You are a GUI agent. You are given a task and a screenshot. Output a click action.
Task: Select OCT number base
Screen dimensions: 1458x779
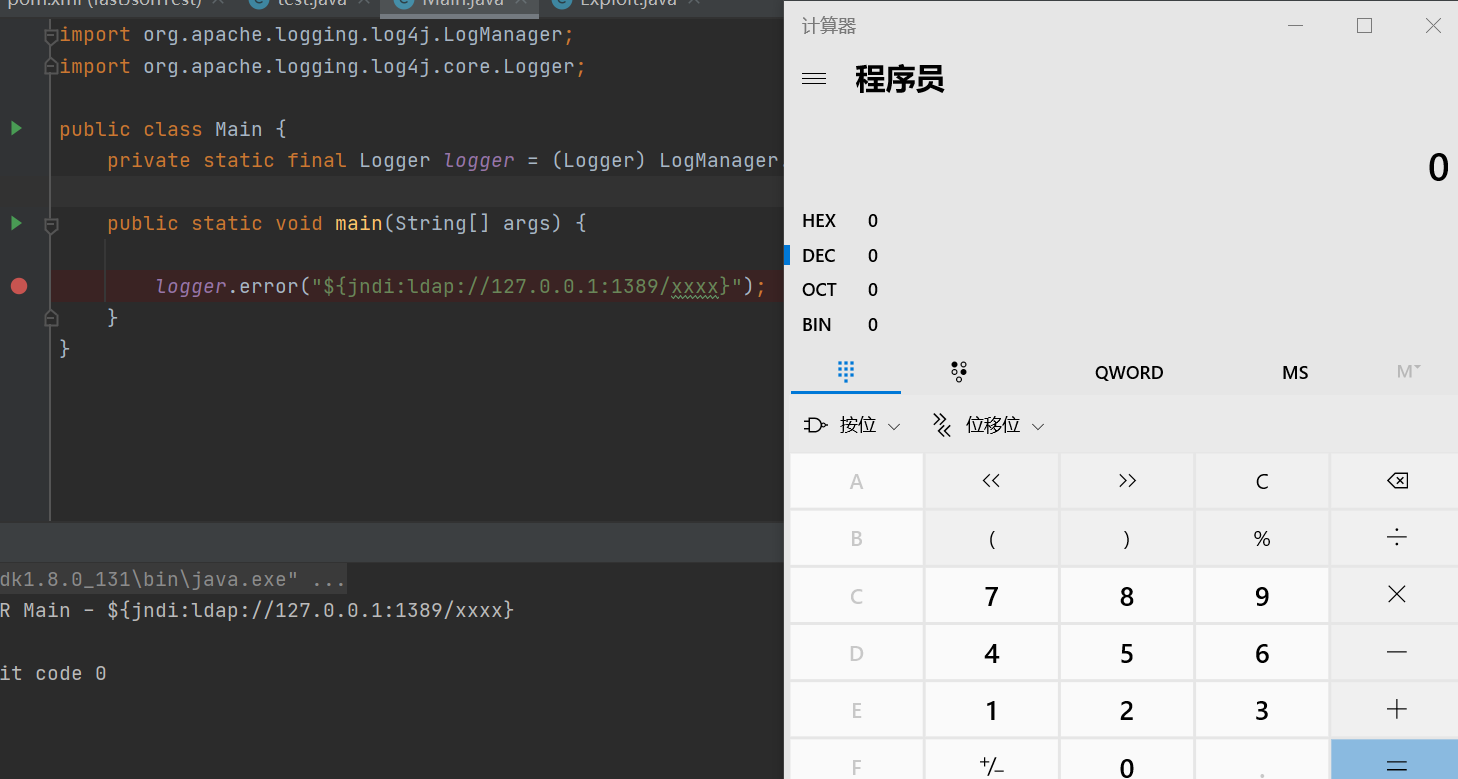[819, 290]
